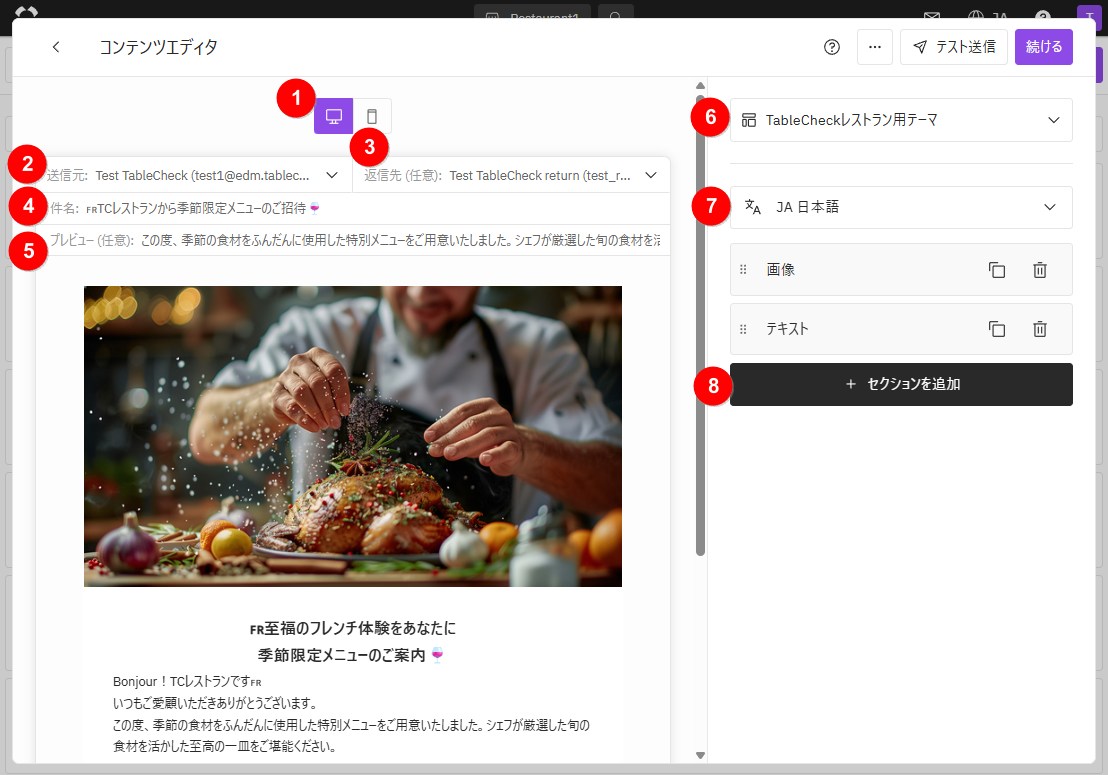
Task: Go back using the left arrow icon
Action: click(x=56, y=47)
